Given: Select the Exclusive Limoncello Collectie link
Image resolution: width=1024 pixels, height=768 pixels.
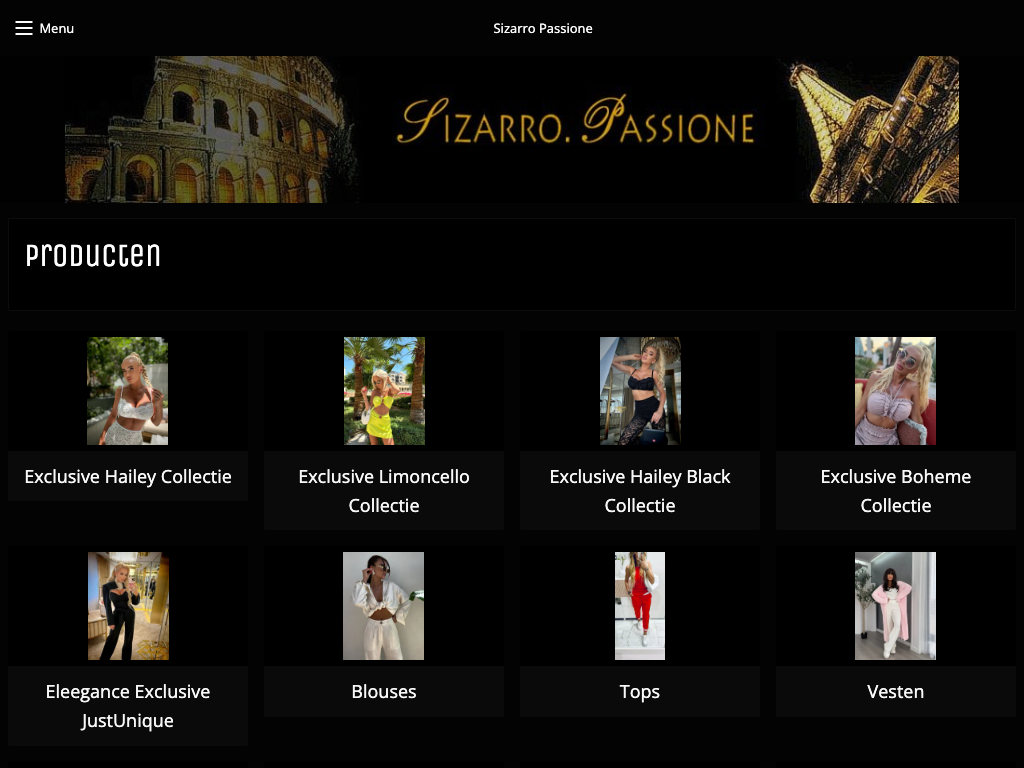Looking at the screenshot, I should click(x=384, y=491).
